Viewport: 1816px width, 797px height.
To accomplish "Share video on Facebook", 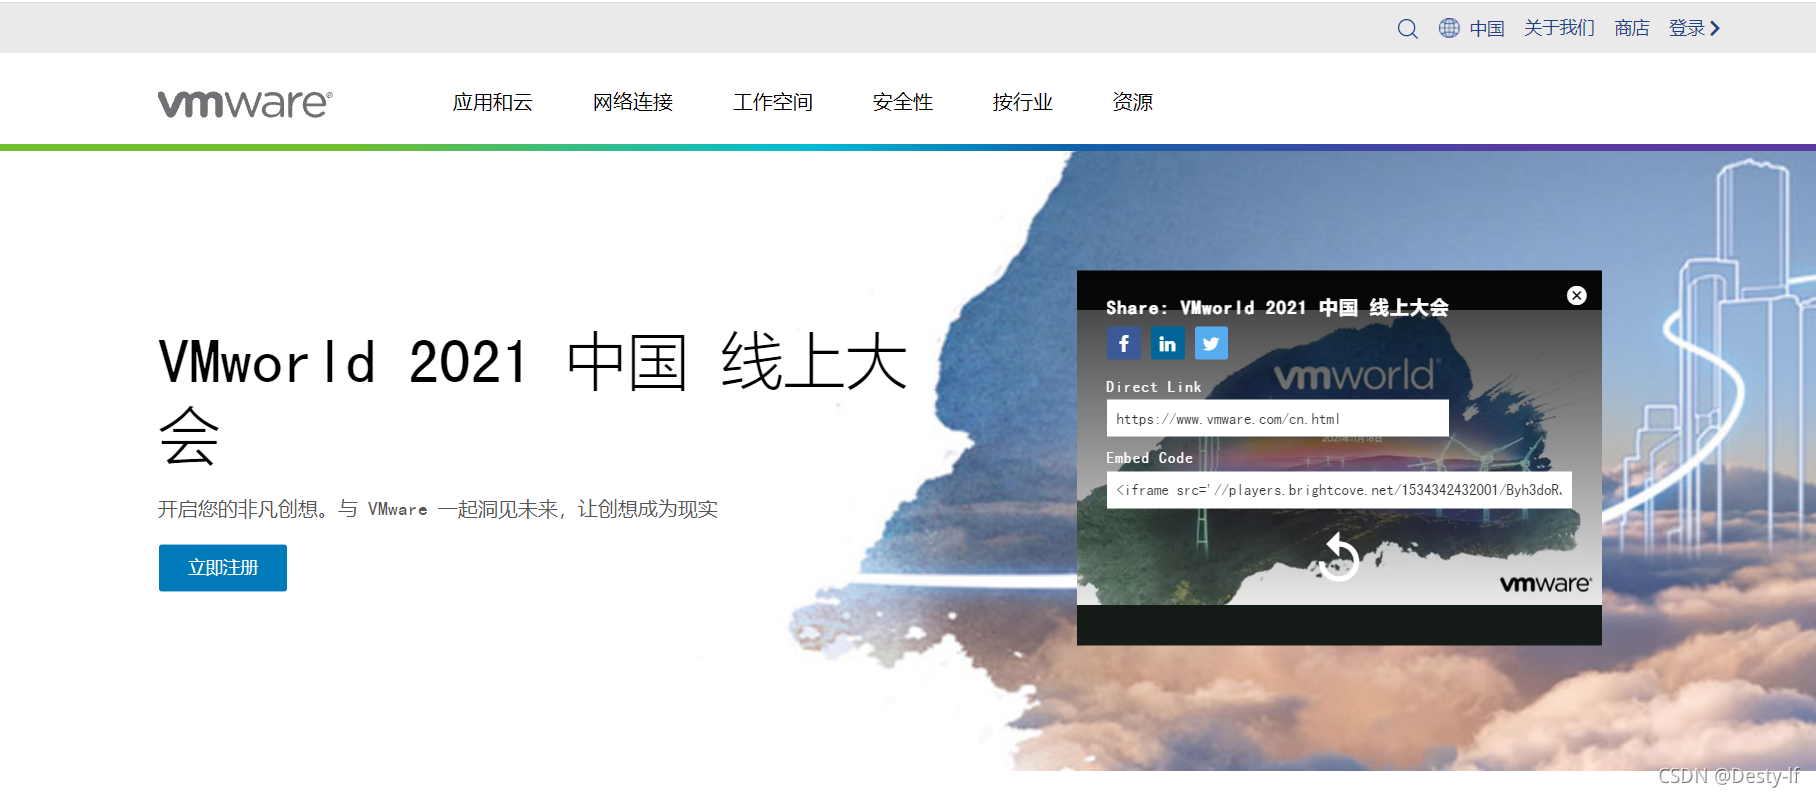I will [1124, 344].
